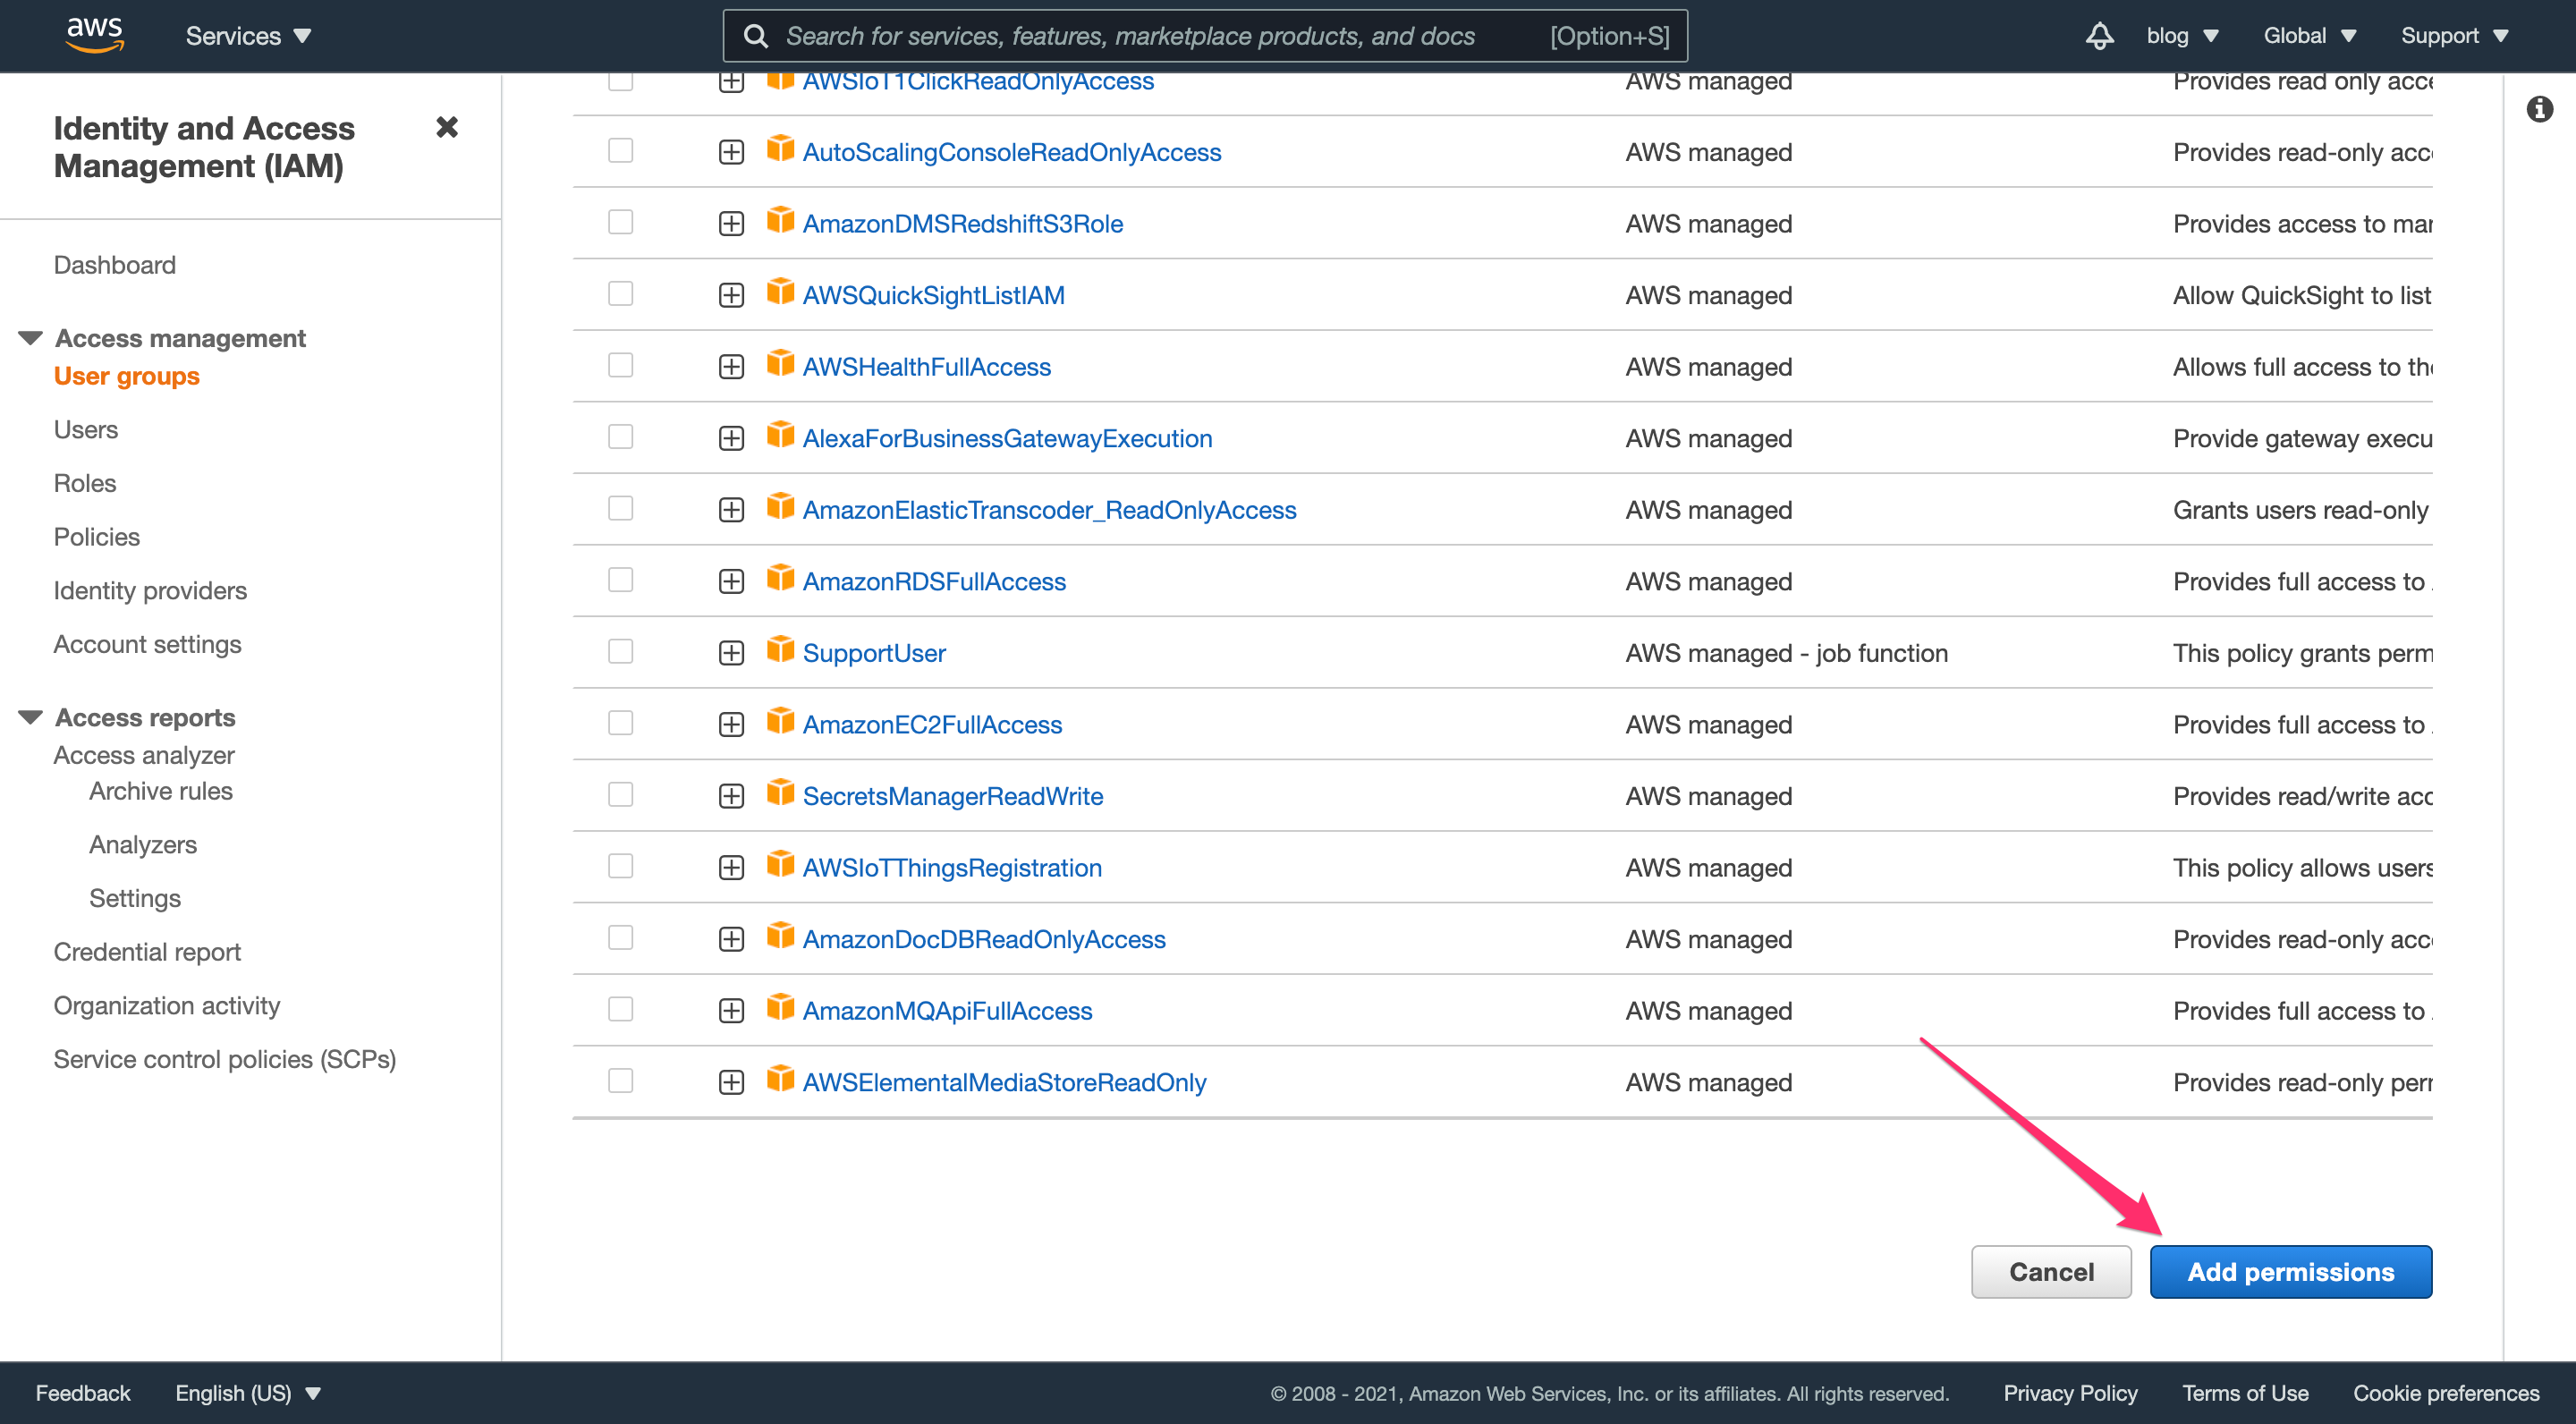The height and width of the screenshot is (1424, 2576).
Task: Click the policy box icon for AmazonDMSRedshiftS3Role
Action: coord(780,221)
